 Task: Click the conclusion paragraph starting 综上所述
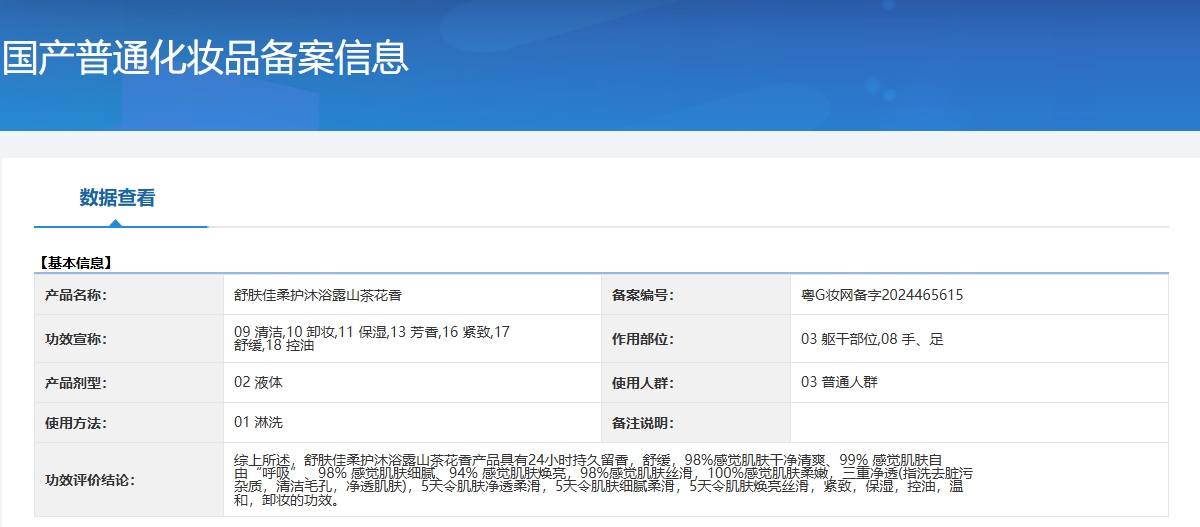600,479
